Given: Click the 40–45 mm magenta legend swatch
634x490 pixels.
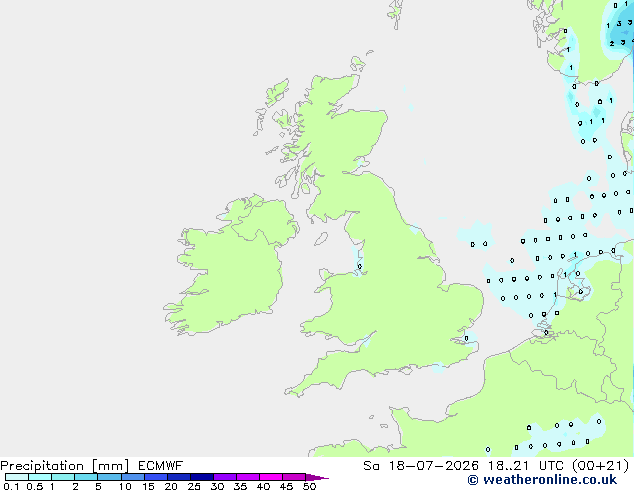Looking at the screenshot, I should pos(271,477).
